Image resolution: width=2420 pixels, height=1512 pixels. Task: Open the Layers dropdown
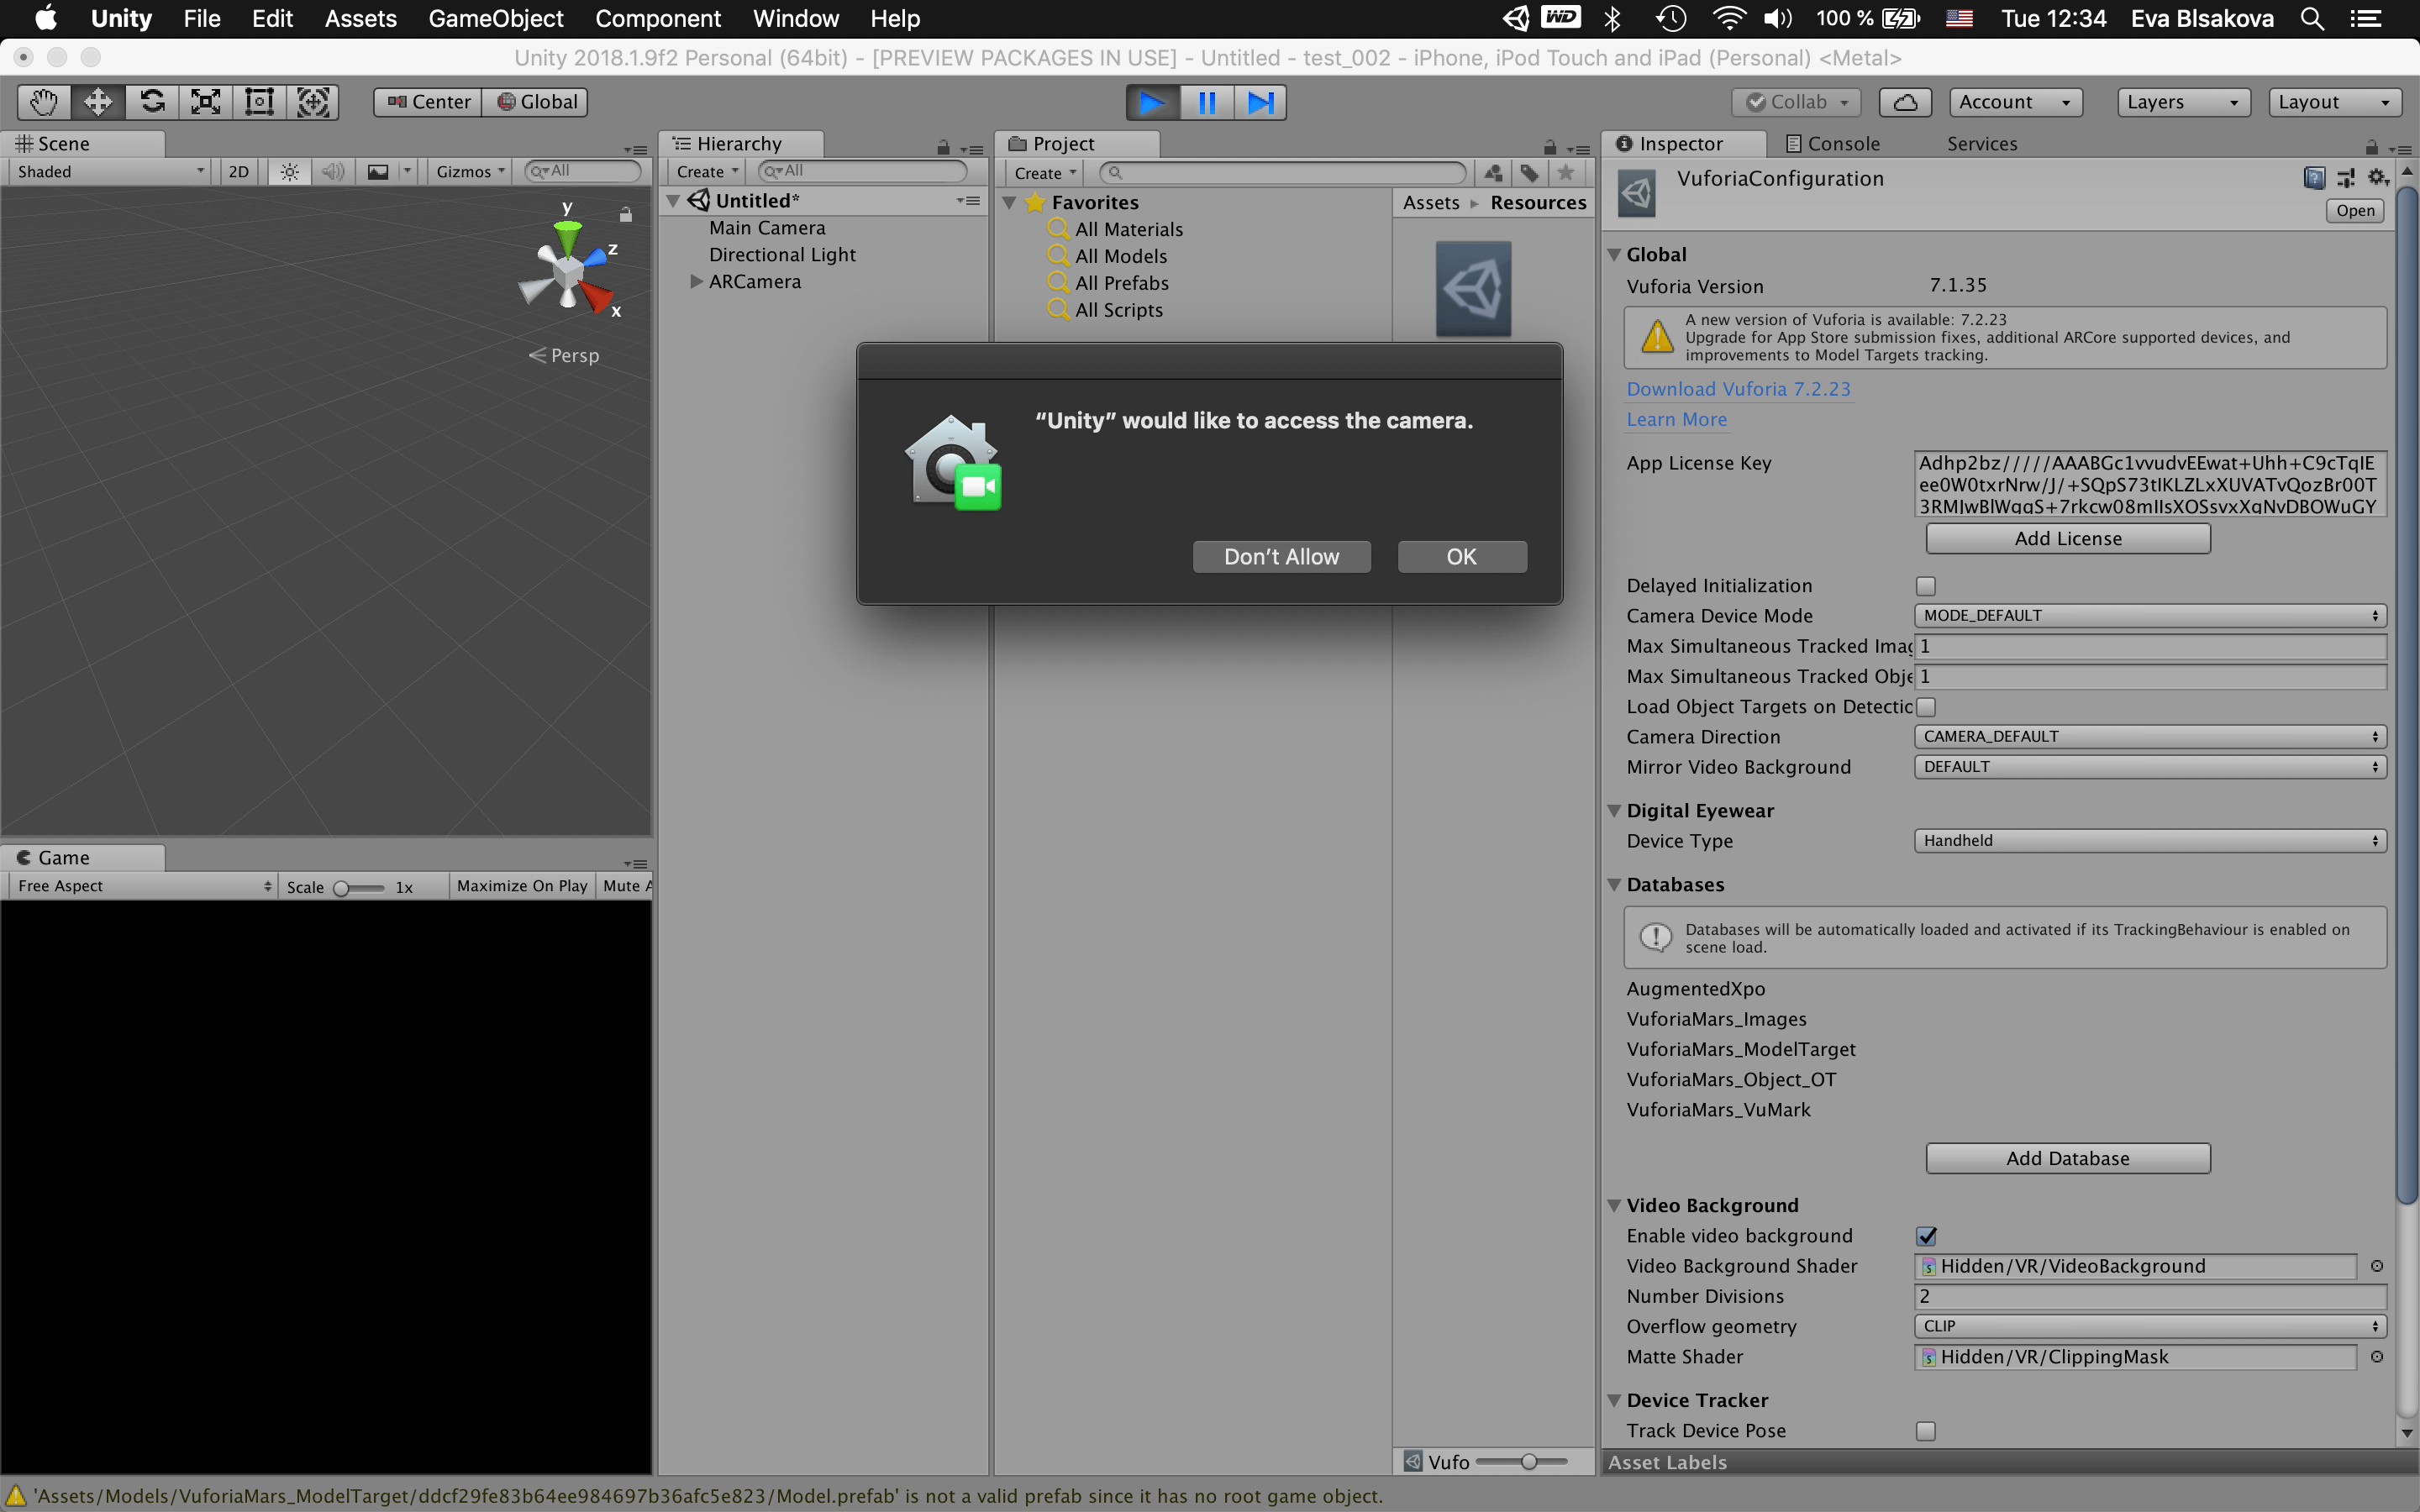(x=2183, y=102)
